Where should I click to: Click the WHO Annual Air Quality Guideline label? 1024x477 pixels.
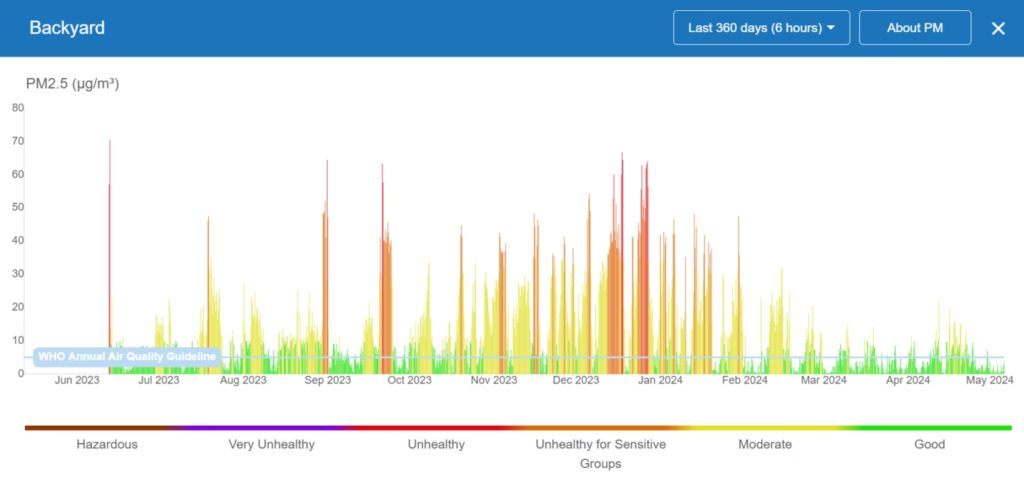(126, 357)
